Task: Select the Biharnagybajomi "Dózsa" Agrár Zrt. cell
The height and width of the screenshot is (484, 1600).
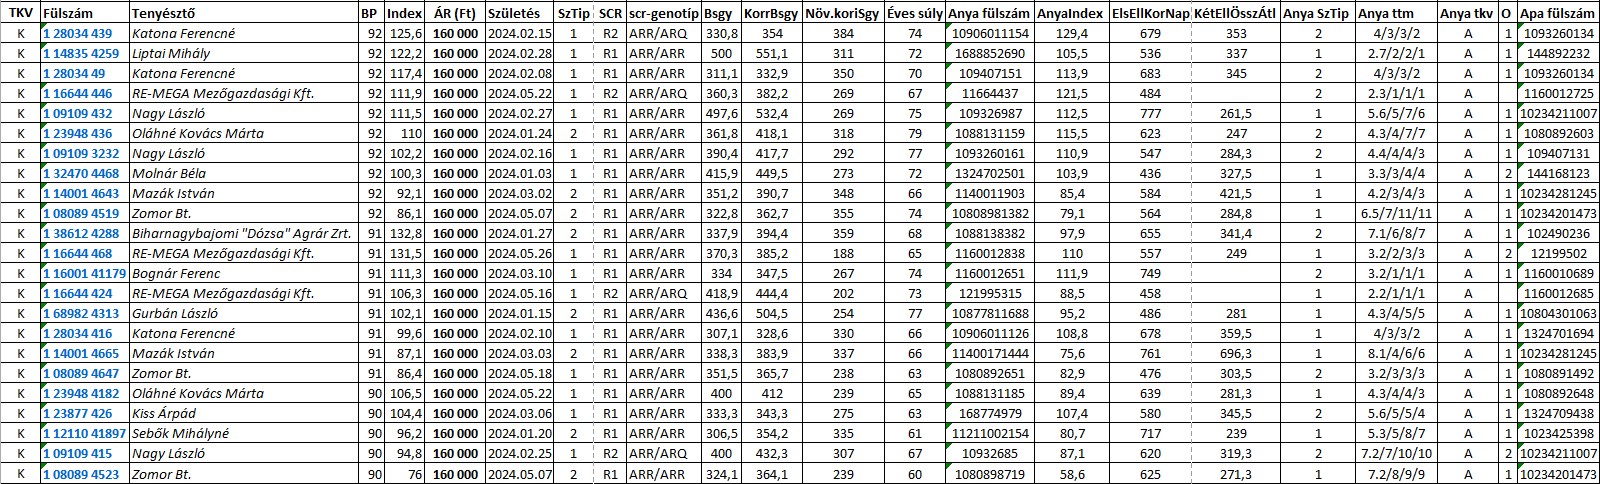Action: coord(241,234)
